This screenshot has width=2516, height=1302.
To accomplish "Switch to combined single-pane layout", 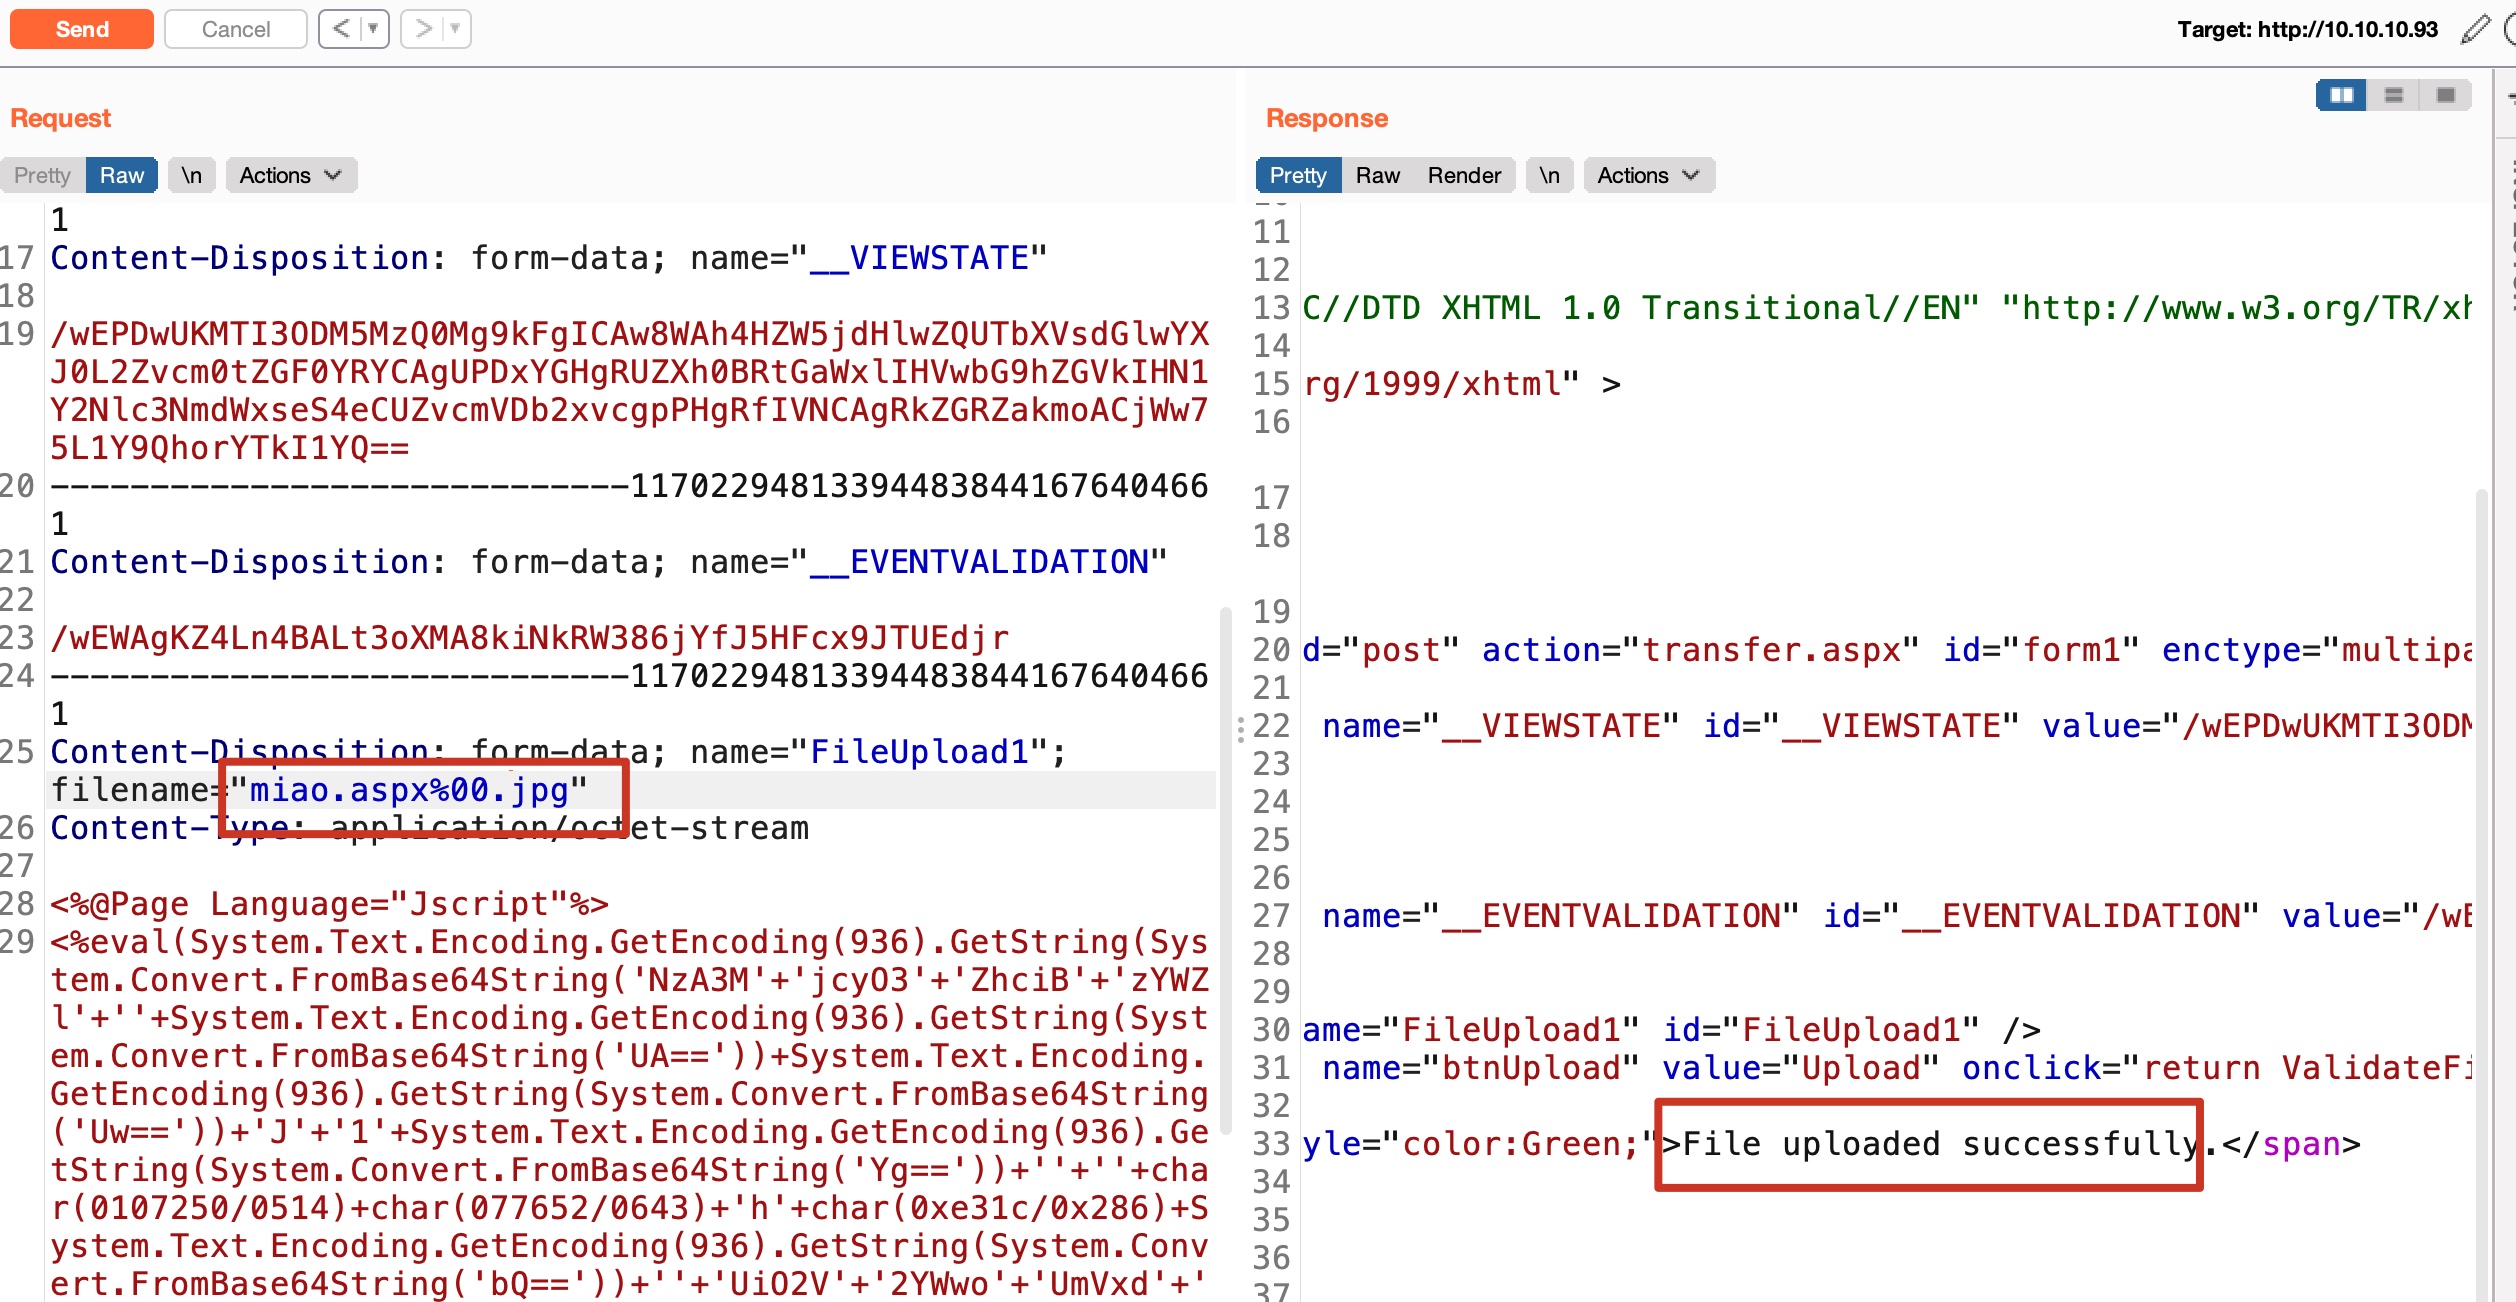I will pos(2446,95).
